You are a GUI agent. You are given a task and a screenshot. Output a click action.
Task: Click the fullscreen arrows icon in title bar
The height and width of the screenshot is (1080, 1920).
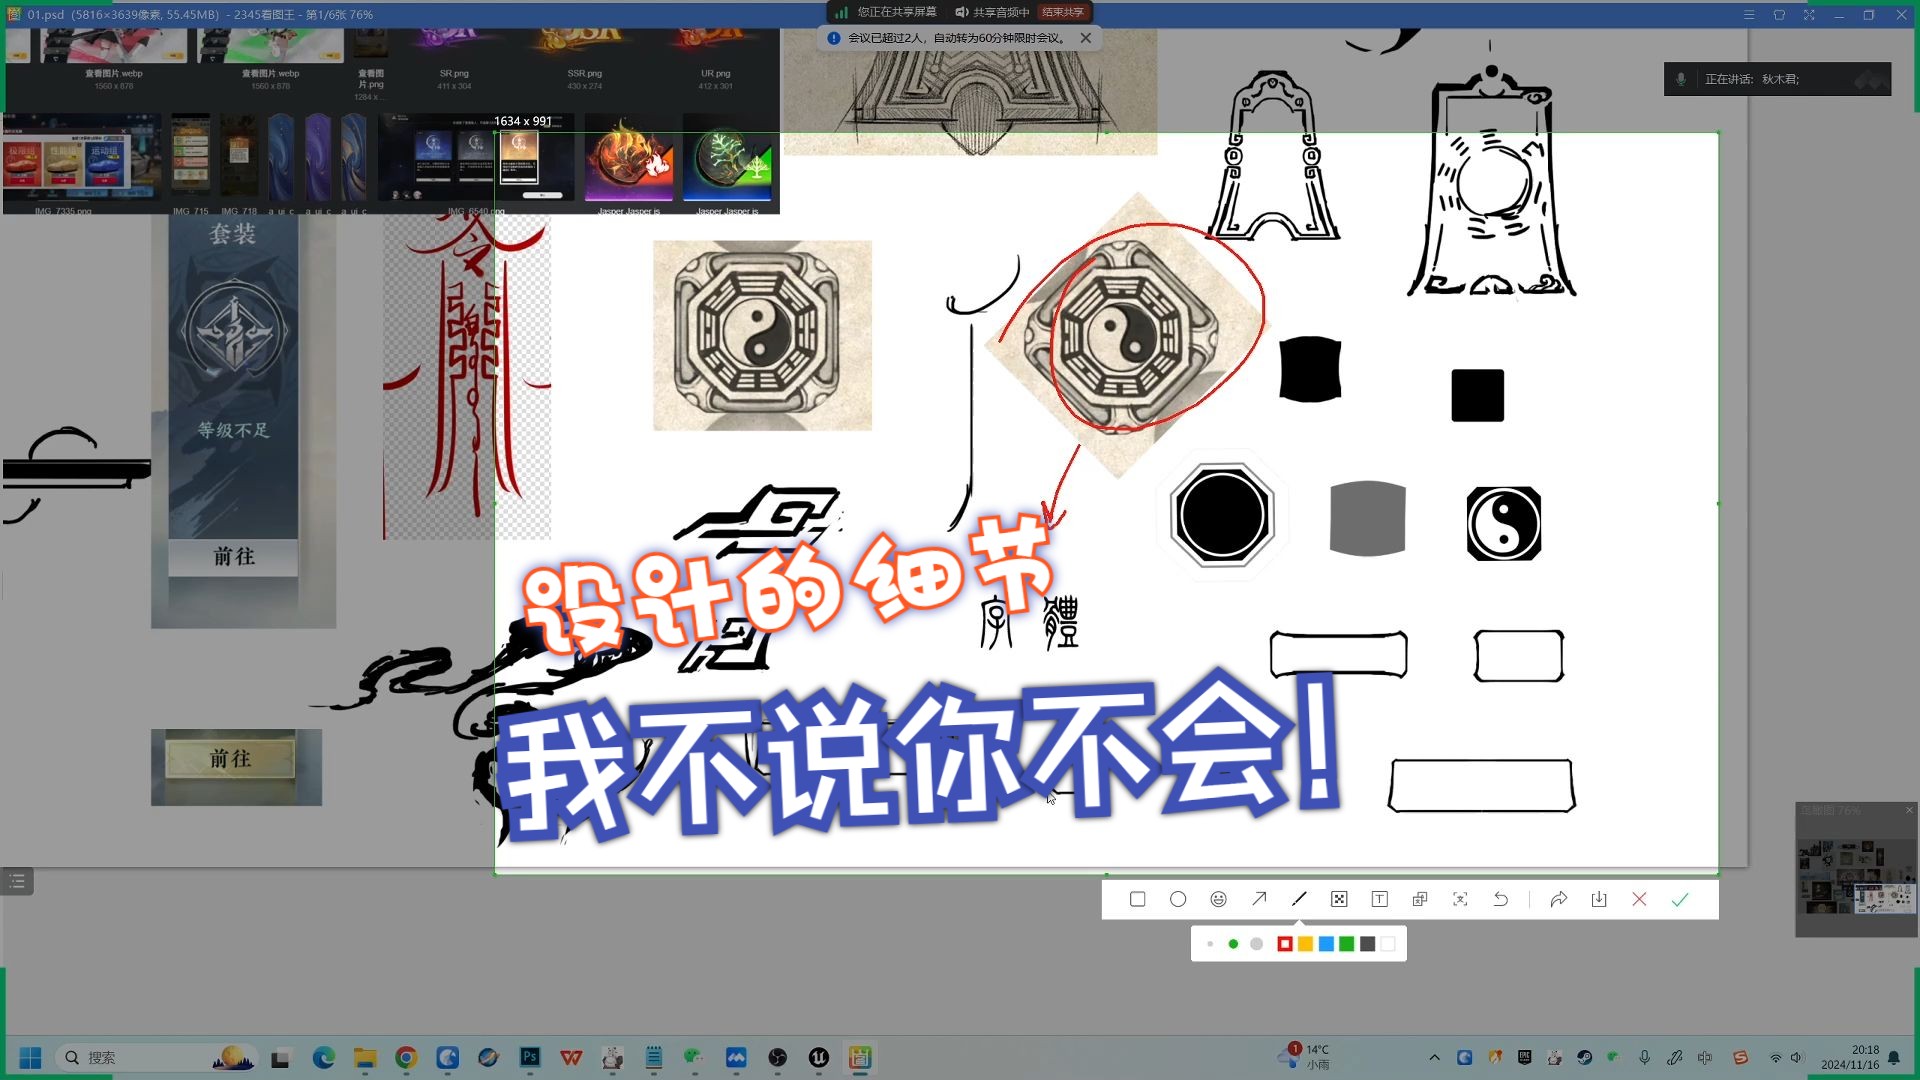click(1809, 14)
